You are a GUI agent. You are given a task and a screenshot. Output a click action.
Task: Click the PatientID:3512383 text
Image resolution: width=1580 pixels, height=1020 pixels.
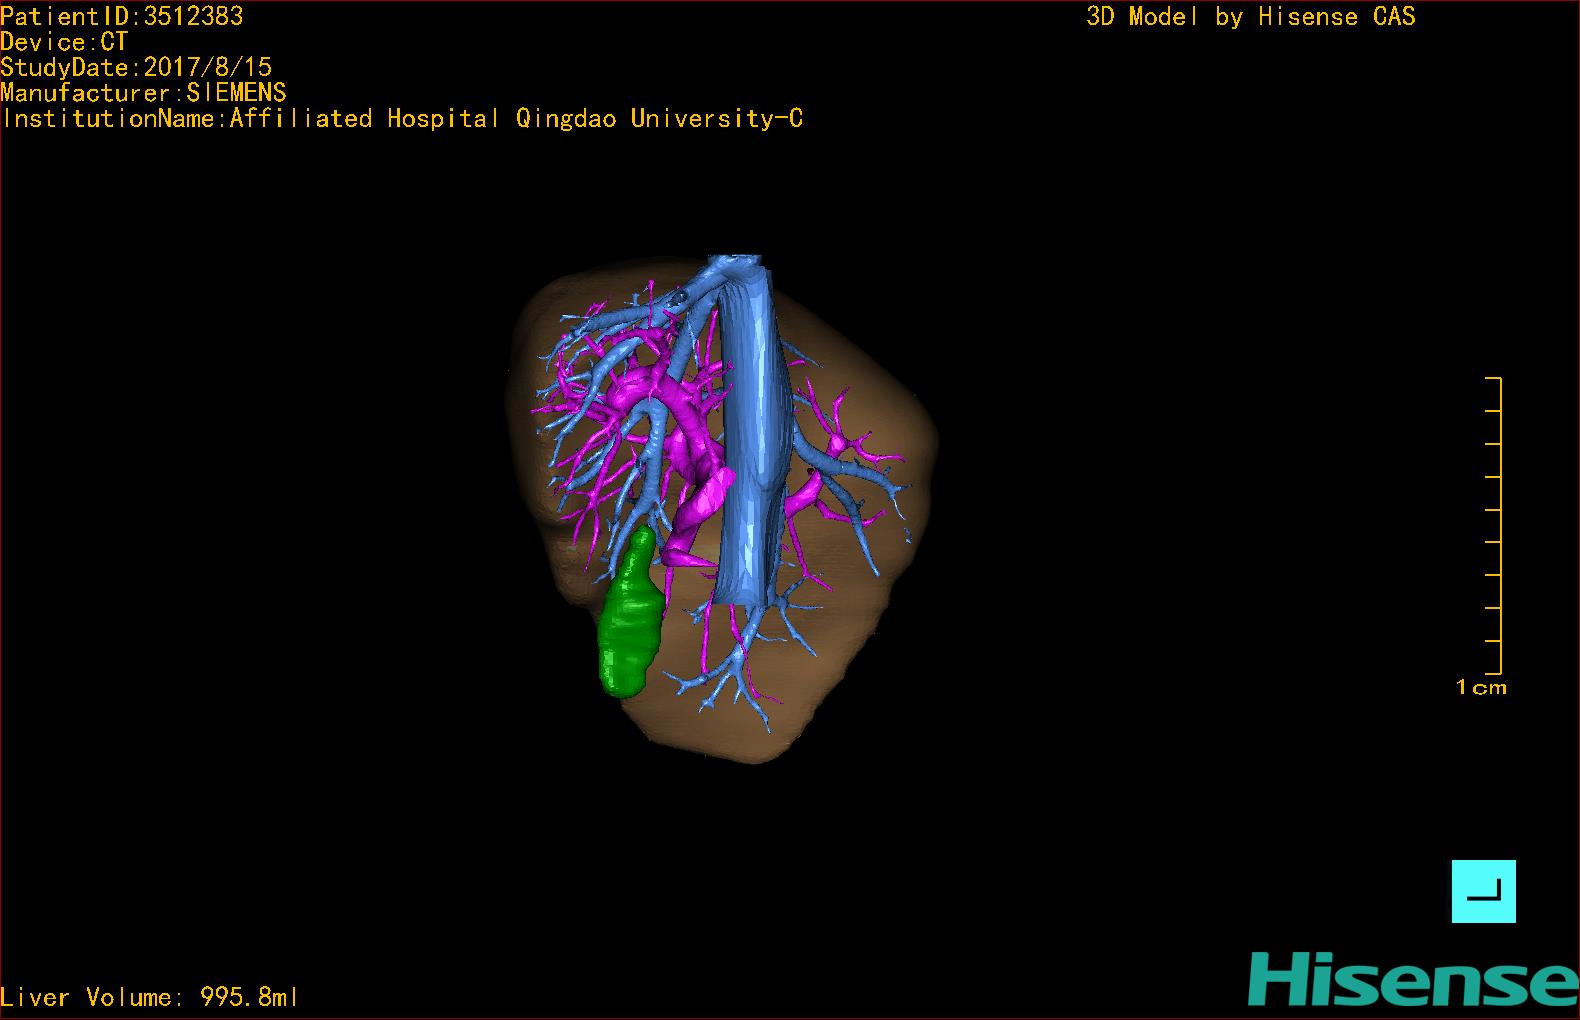click(x=121, y=16)
